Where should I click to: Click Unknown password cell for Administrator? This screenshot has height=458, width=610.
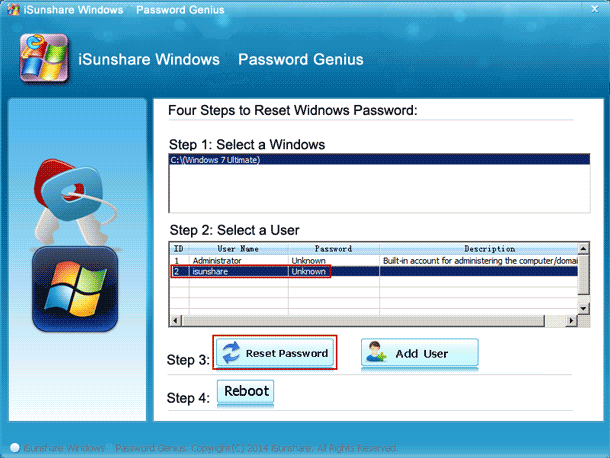click(334, 260)
